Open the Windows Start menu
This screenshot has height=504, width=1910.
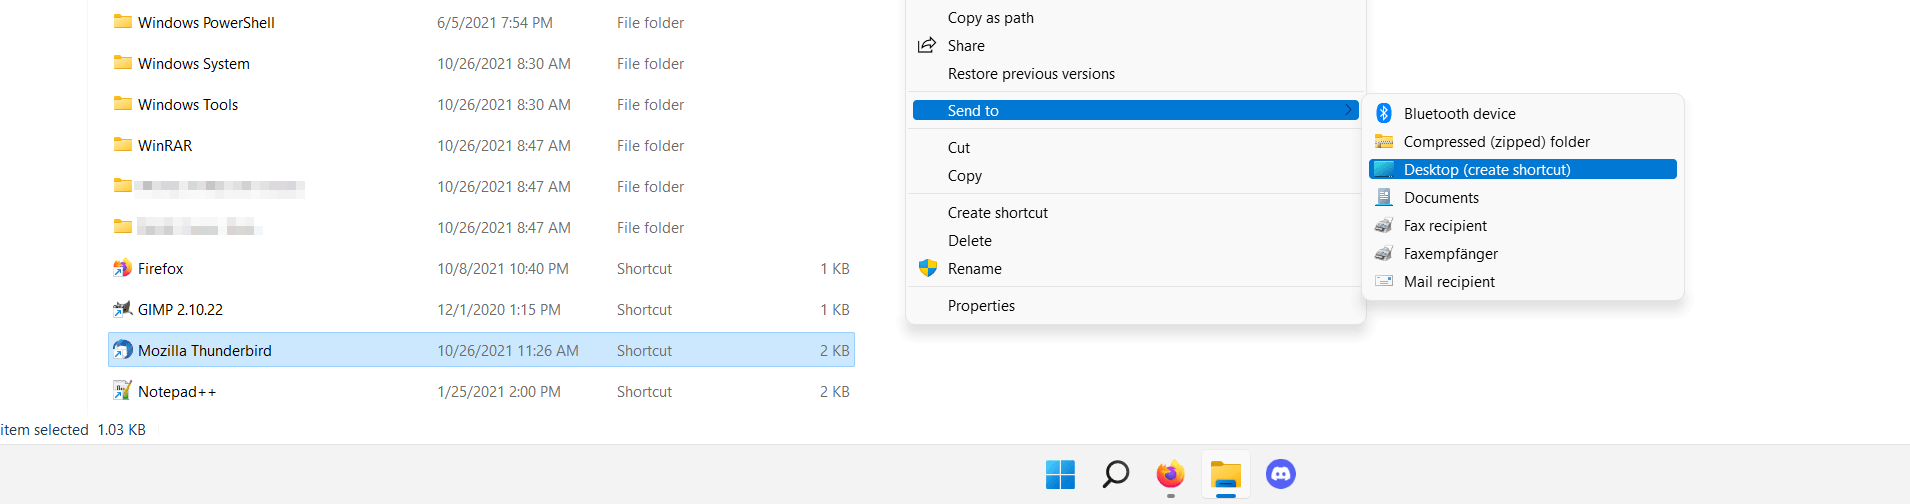1060,474
